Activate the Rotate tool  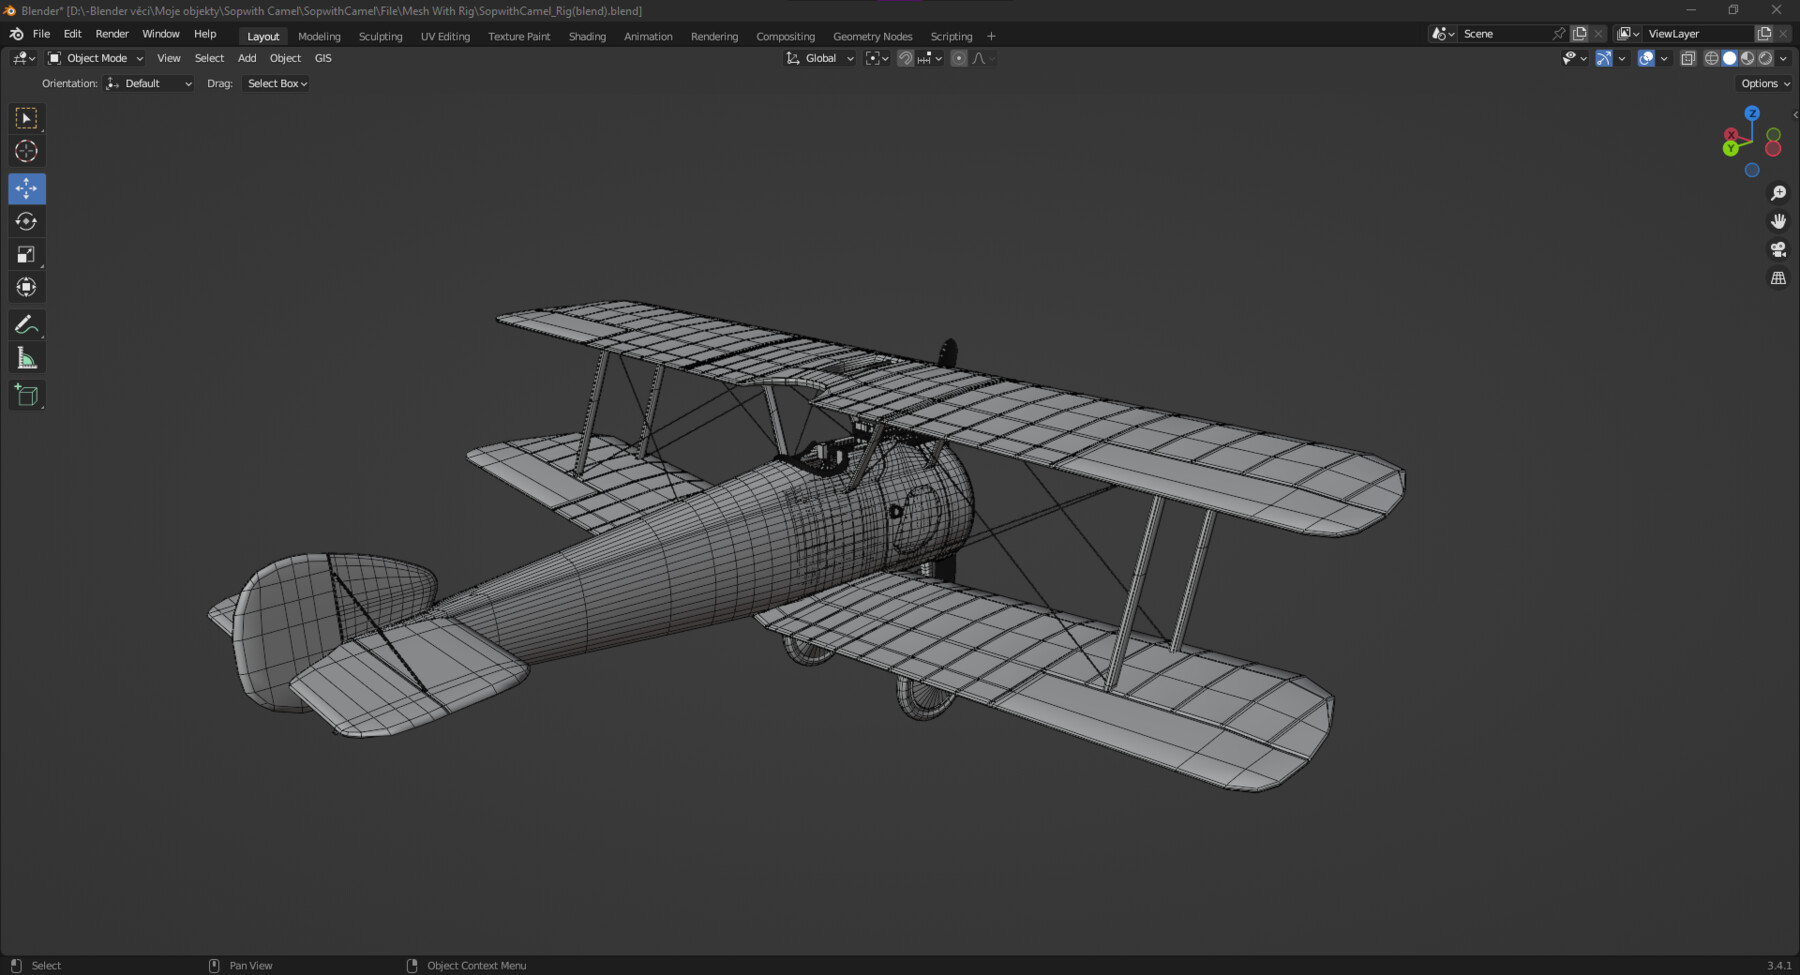click(26, 221)
